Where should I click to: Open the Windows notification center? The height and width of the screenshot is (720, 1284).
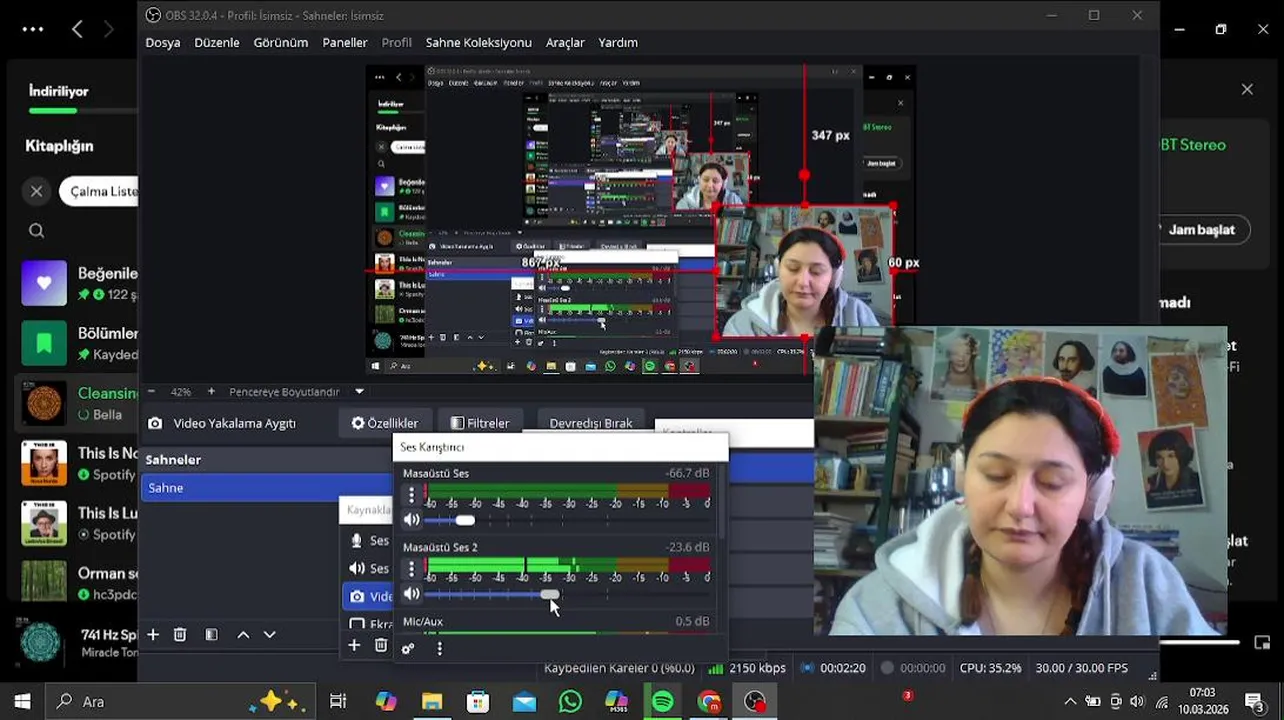click(x=1254, y=701)
